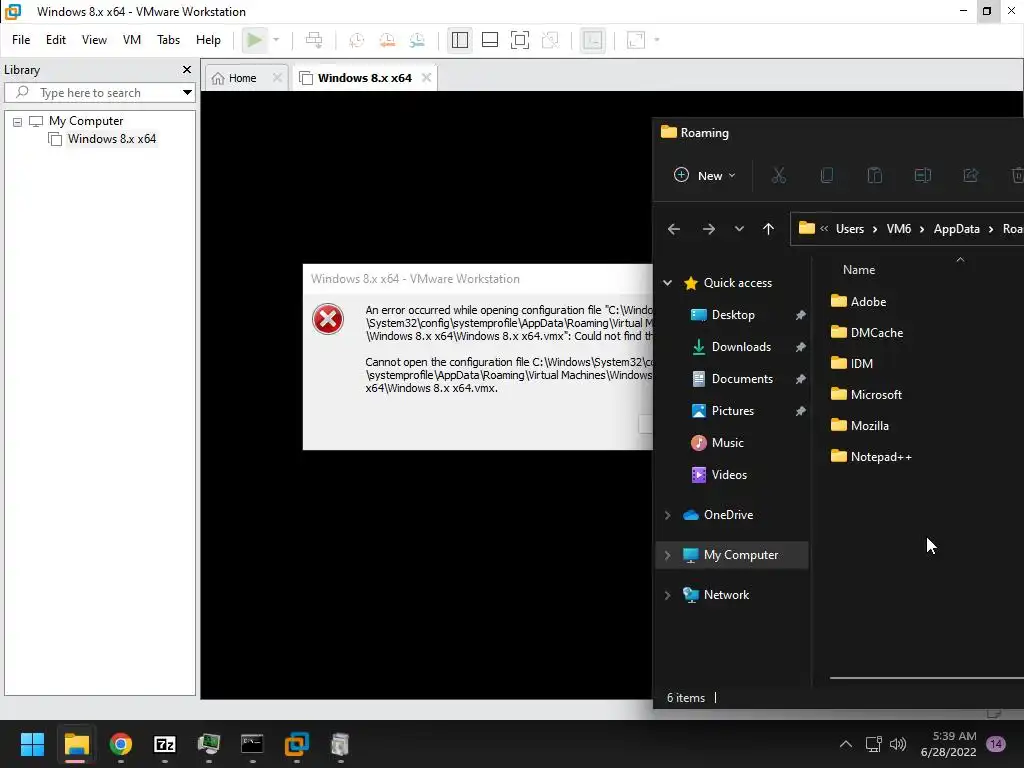The width and height of the screenshot is (1024, 768).
Task: Go up one folder level in Explorer
Action: coord(769,229)
